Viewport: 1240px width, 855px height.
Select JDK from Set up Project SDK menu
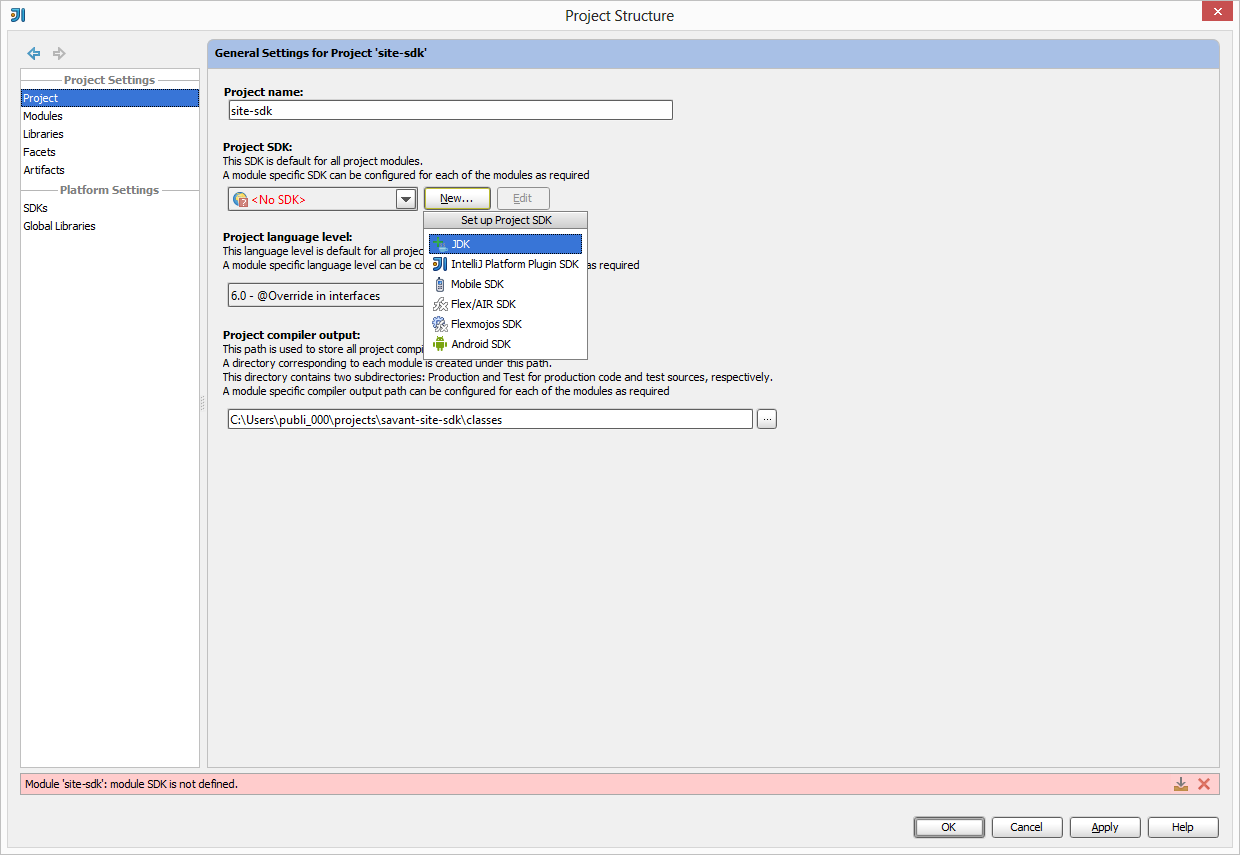(x=505, y=244)
